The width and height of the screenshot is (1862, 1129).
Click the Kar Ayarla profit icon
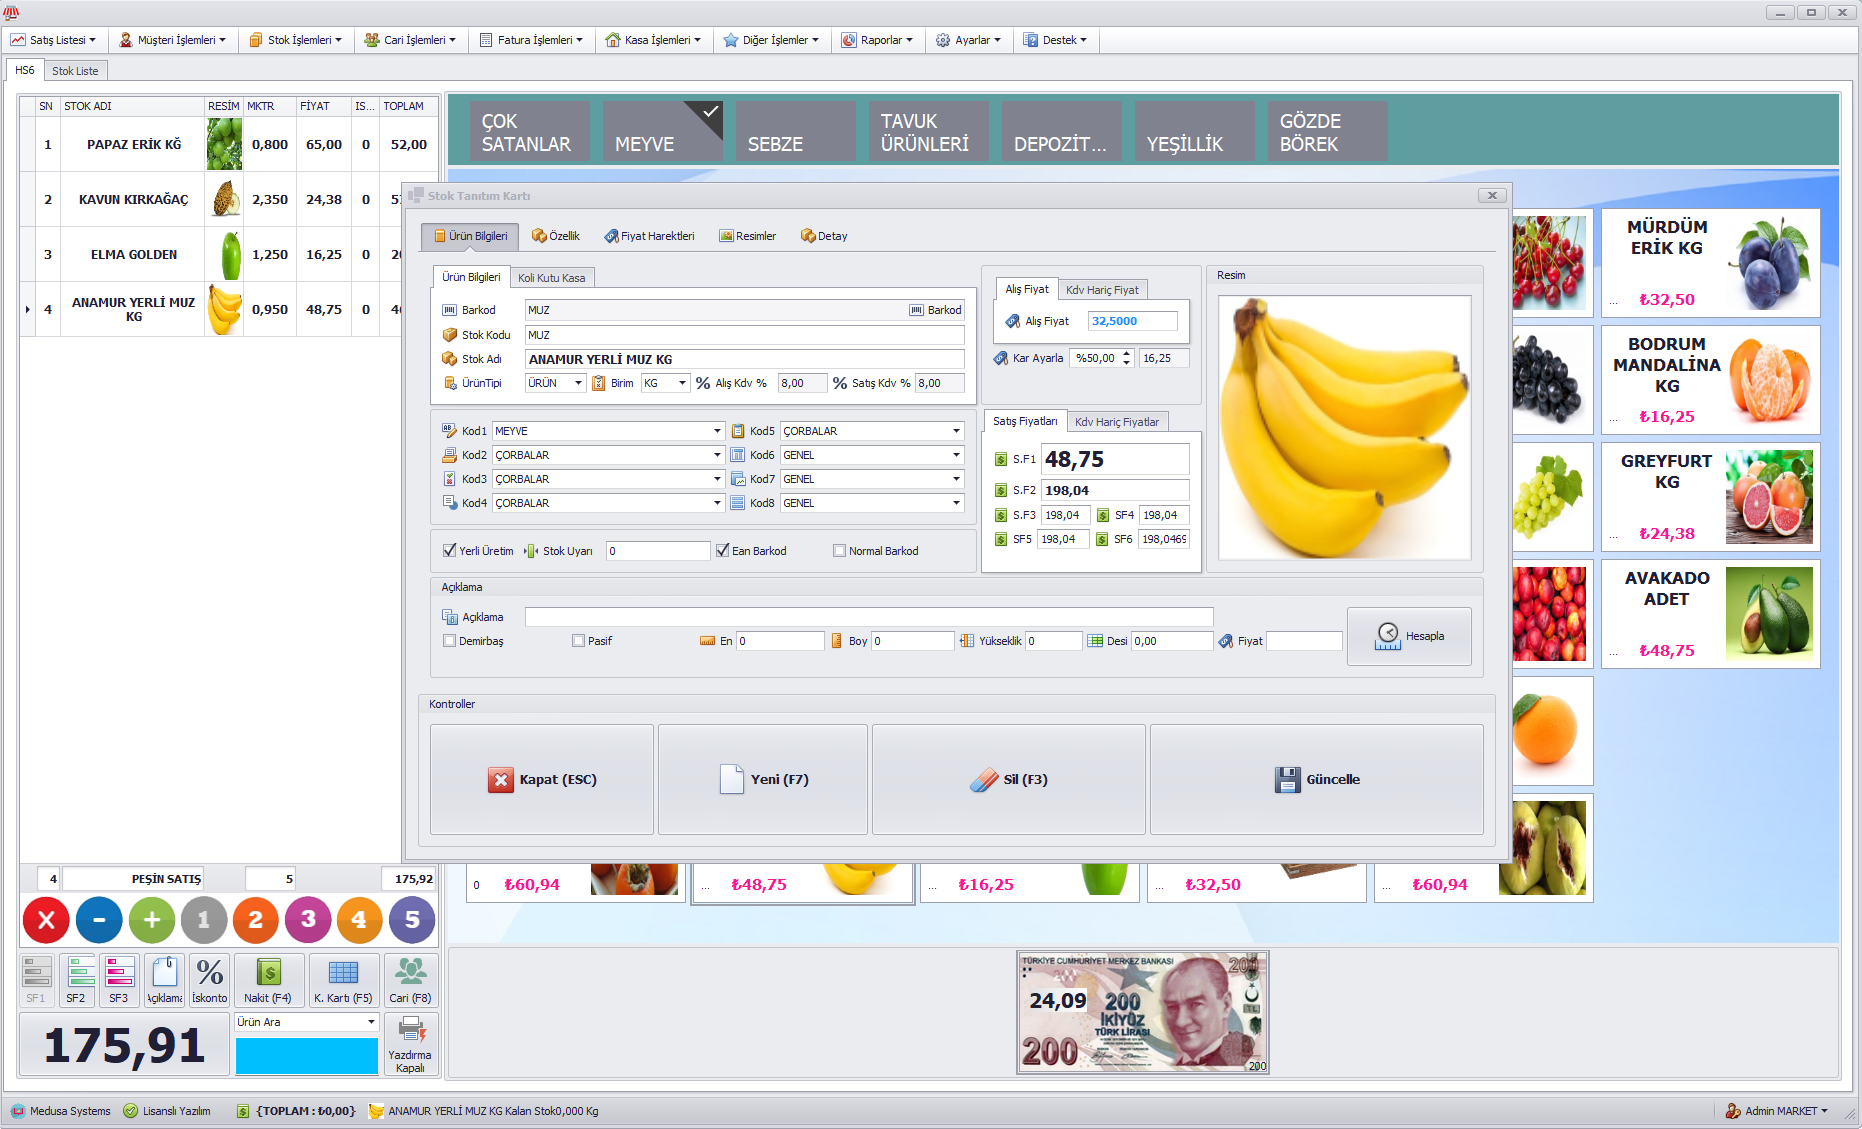coord(1000,358)
